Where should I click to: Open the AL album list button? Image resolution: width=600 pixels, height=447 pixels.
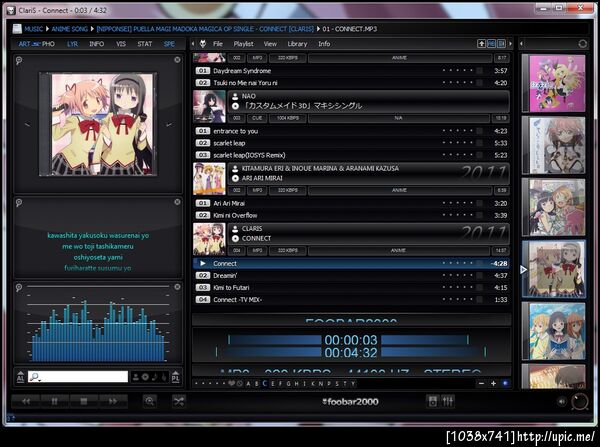tap(20, 377)
